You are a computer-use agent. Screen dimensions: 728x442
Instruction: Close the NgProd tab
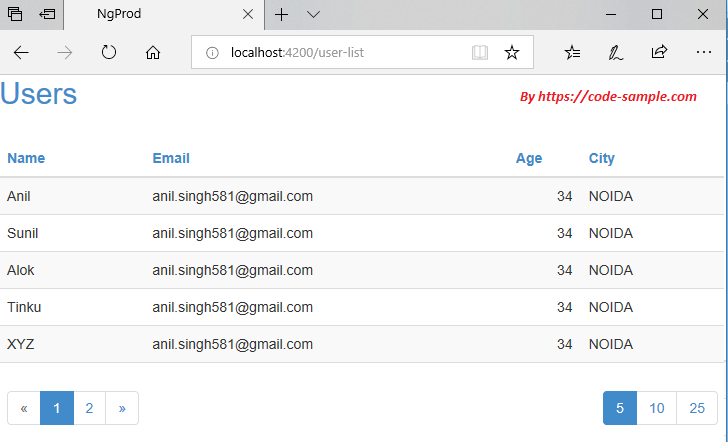point(248,15)
